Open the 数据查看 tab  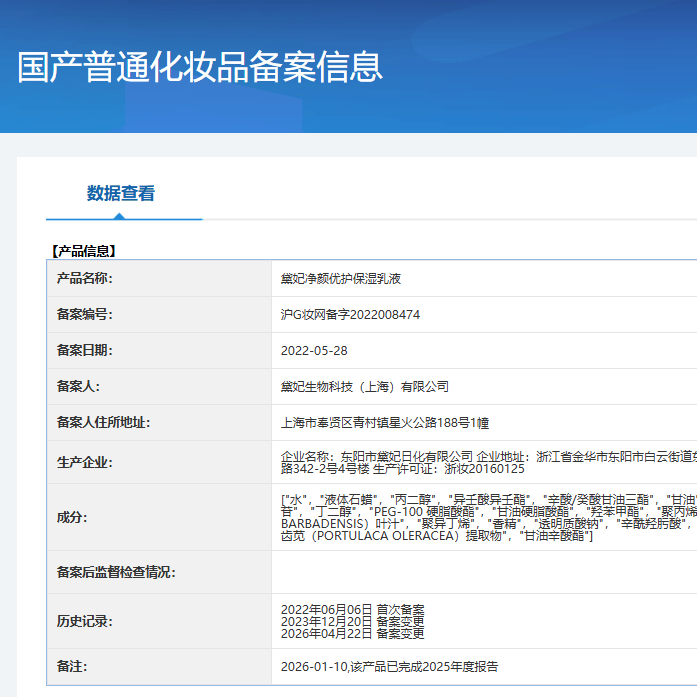(120, 193)
